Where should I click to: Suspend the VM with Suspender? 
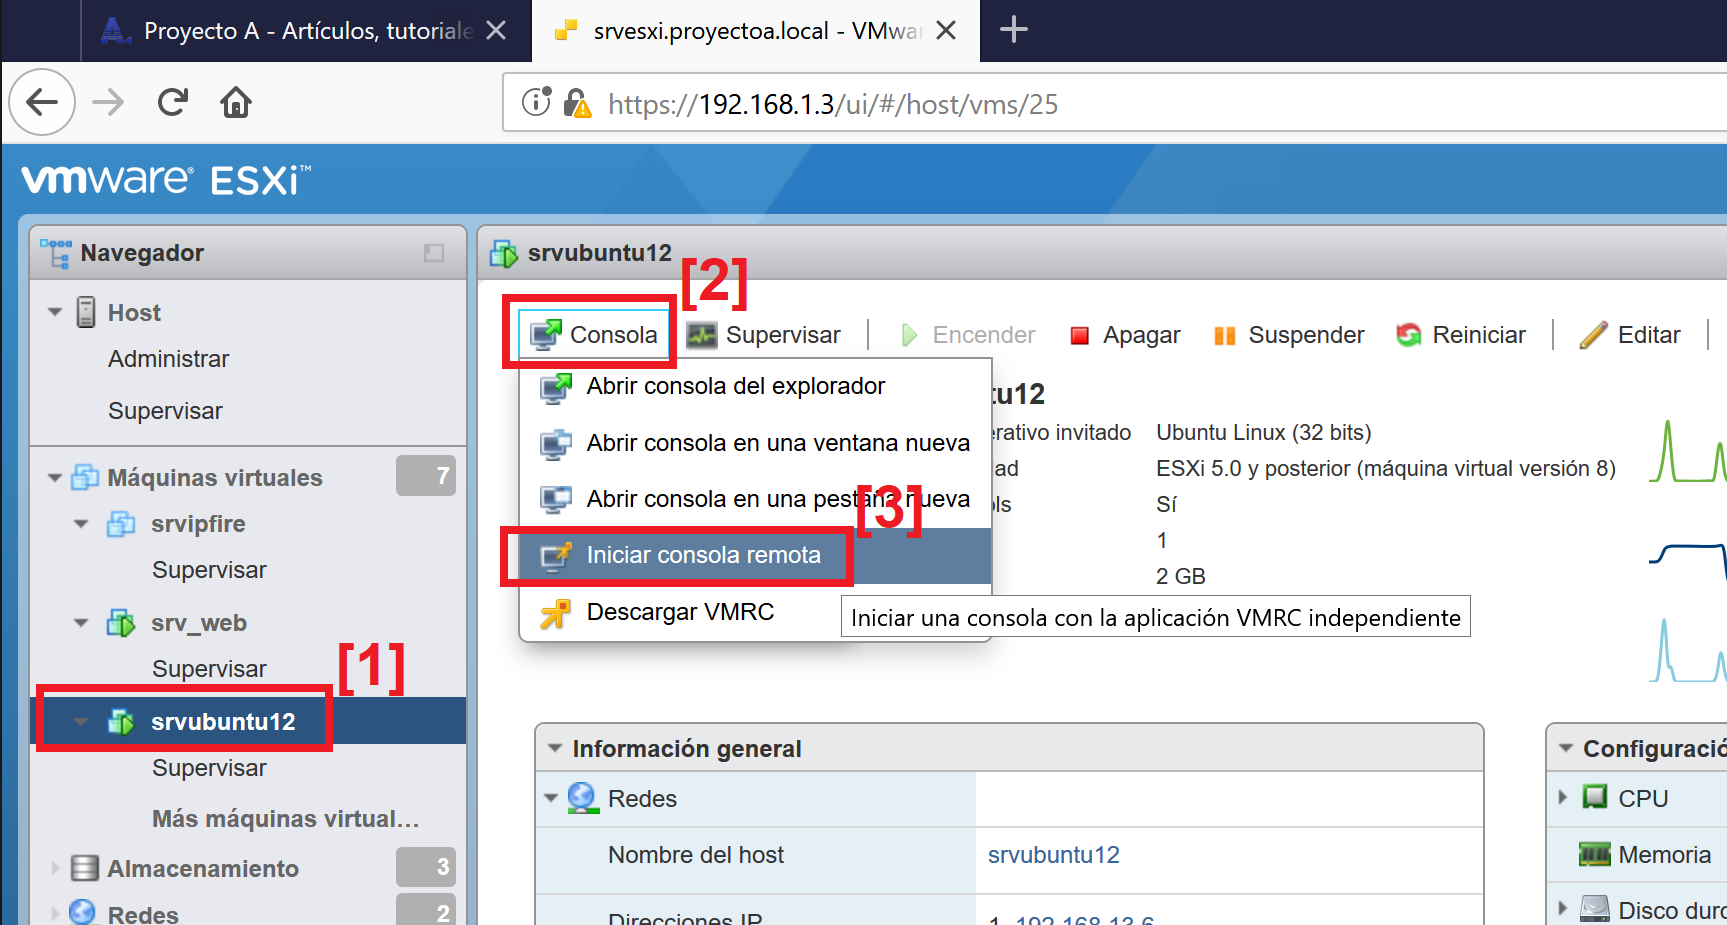(1289, 335)
